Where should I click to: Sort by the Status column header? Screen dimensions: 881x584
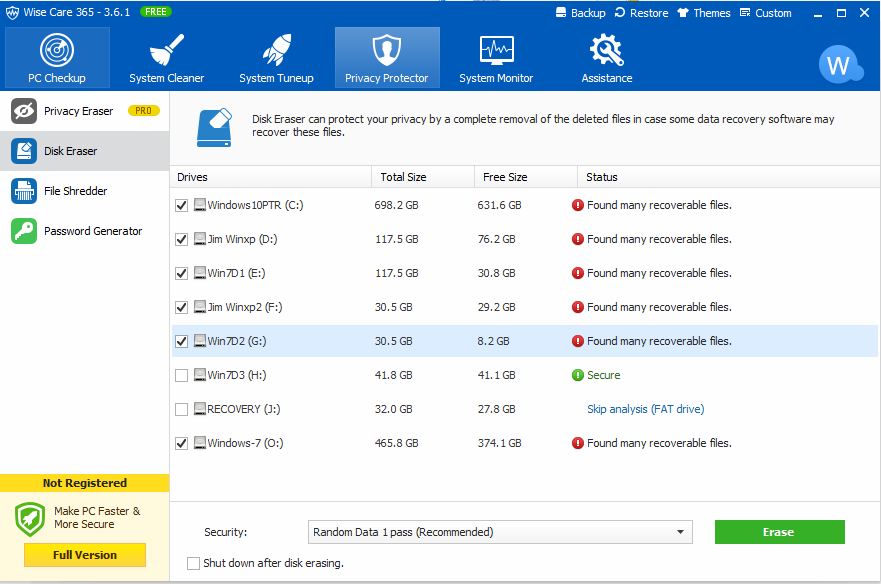coord(729,177)
